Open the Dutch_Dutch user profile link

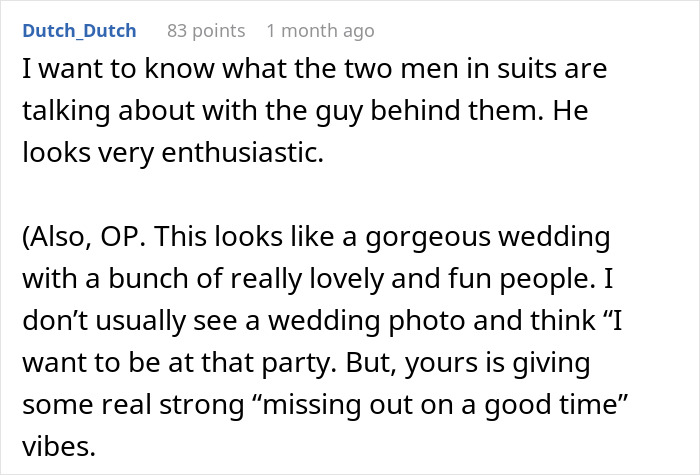pyautogui.click(x=79, y=31)
